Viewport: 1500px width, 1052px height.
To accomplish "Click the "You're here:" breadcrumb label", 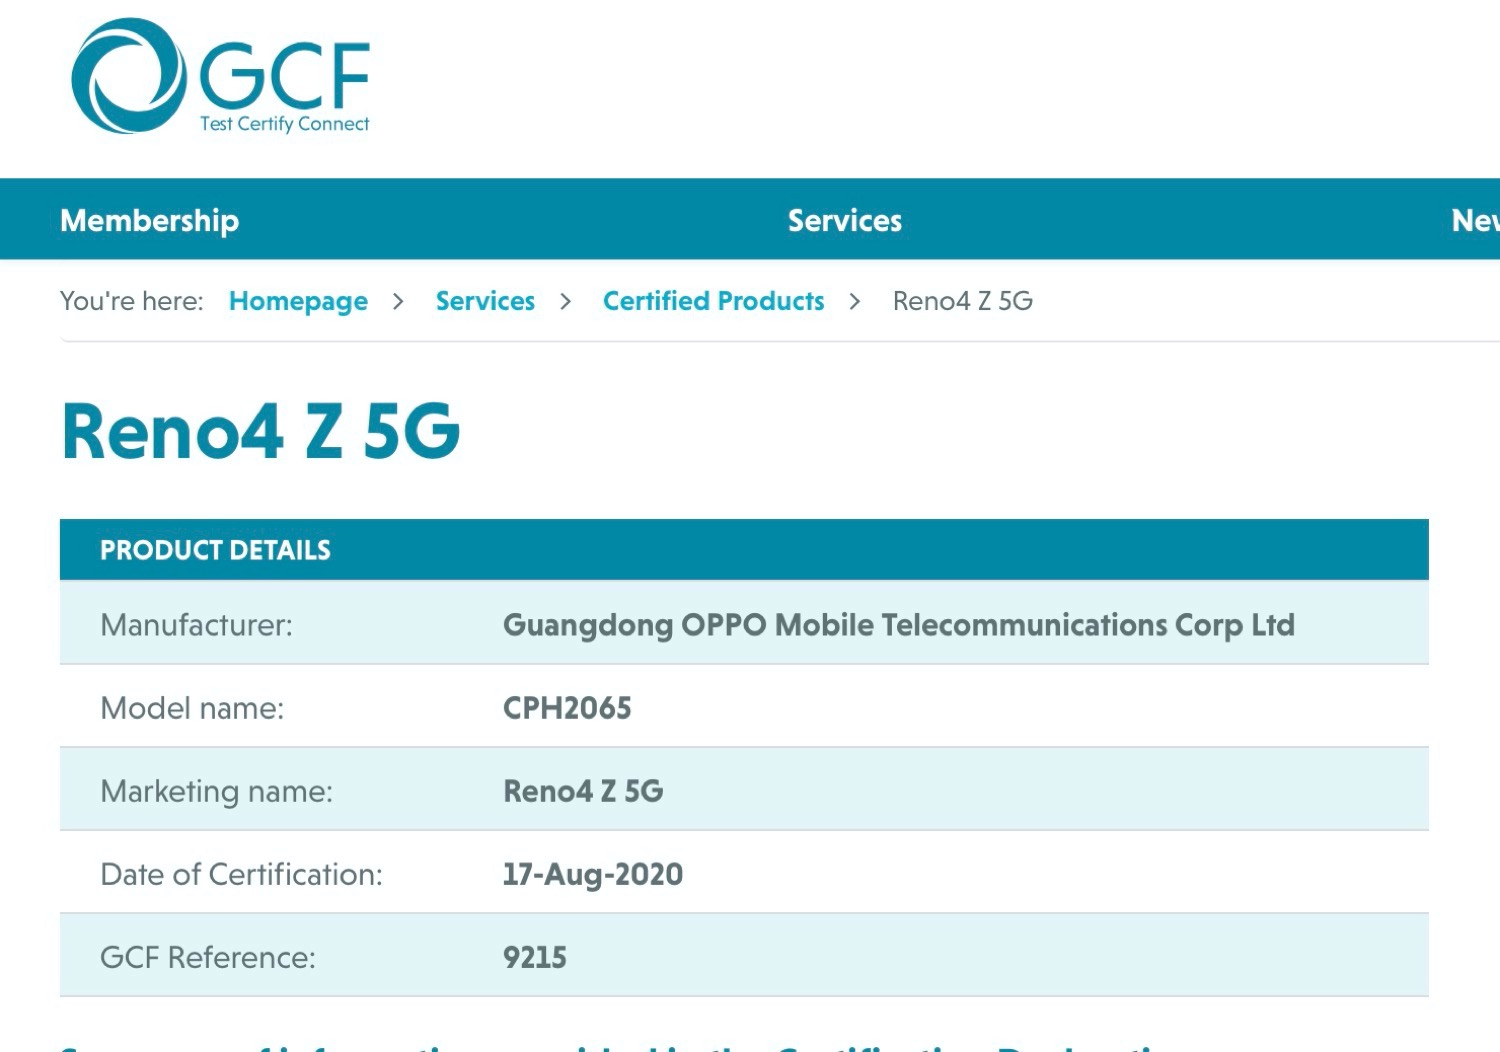I will (131, 301).
